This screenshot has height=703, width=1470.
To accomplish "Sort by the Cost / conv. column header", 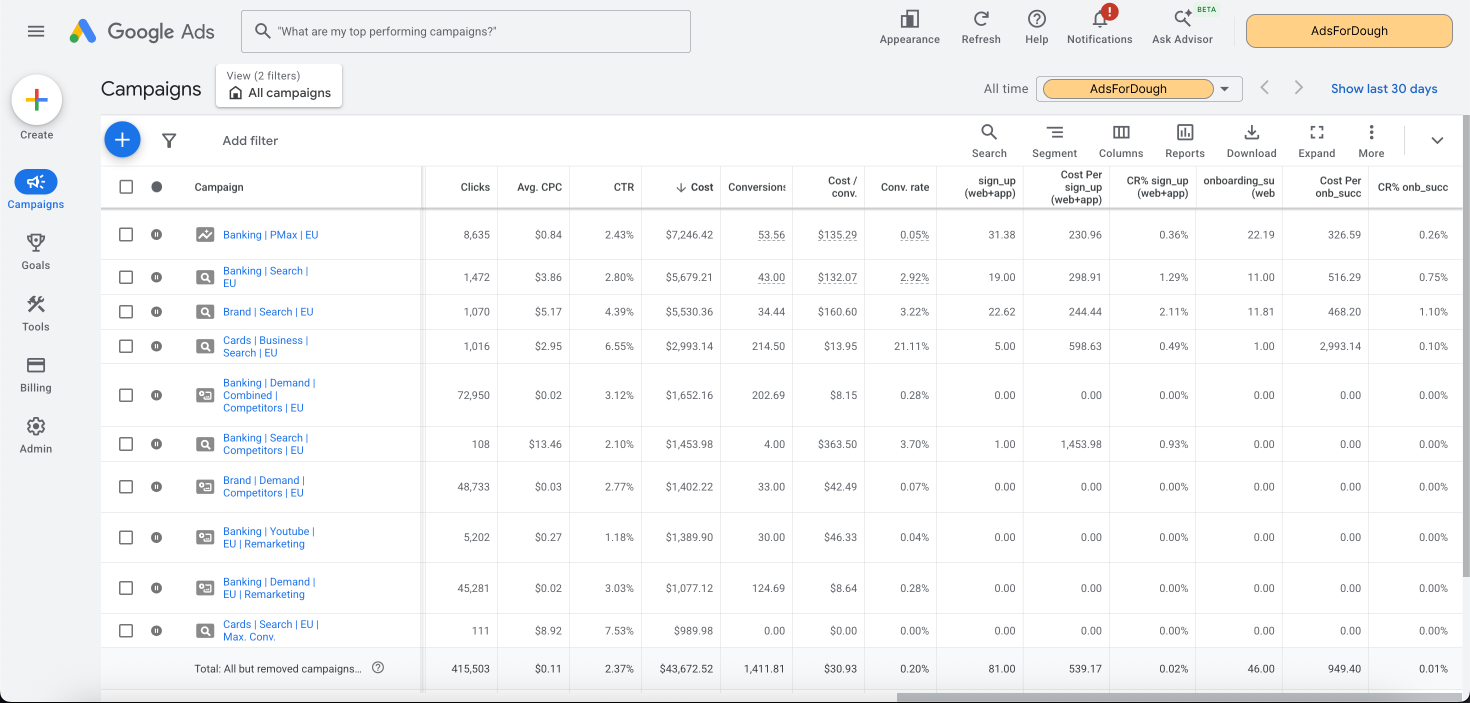I will (842, 187).
